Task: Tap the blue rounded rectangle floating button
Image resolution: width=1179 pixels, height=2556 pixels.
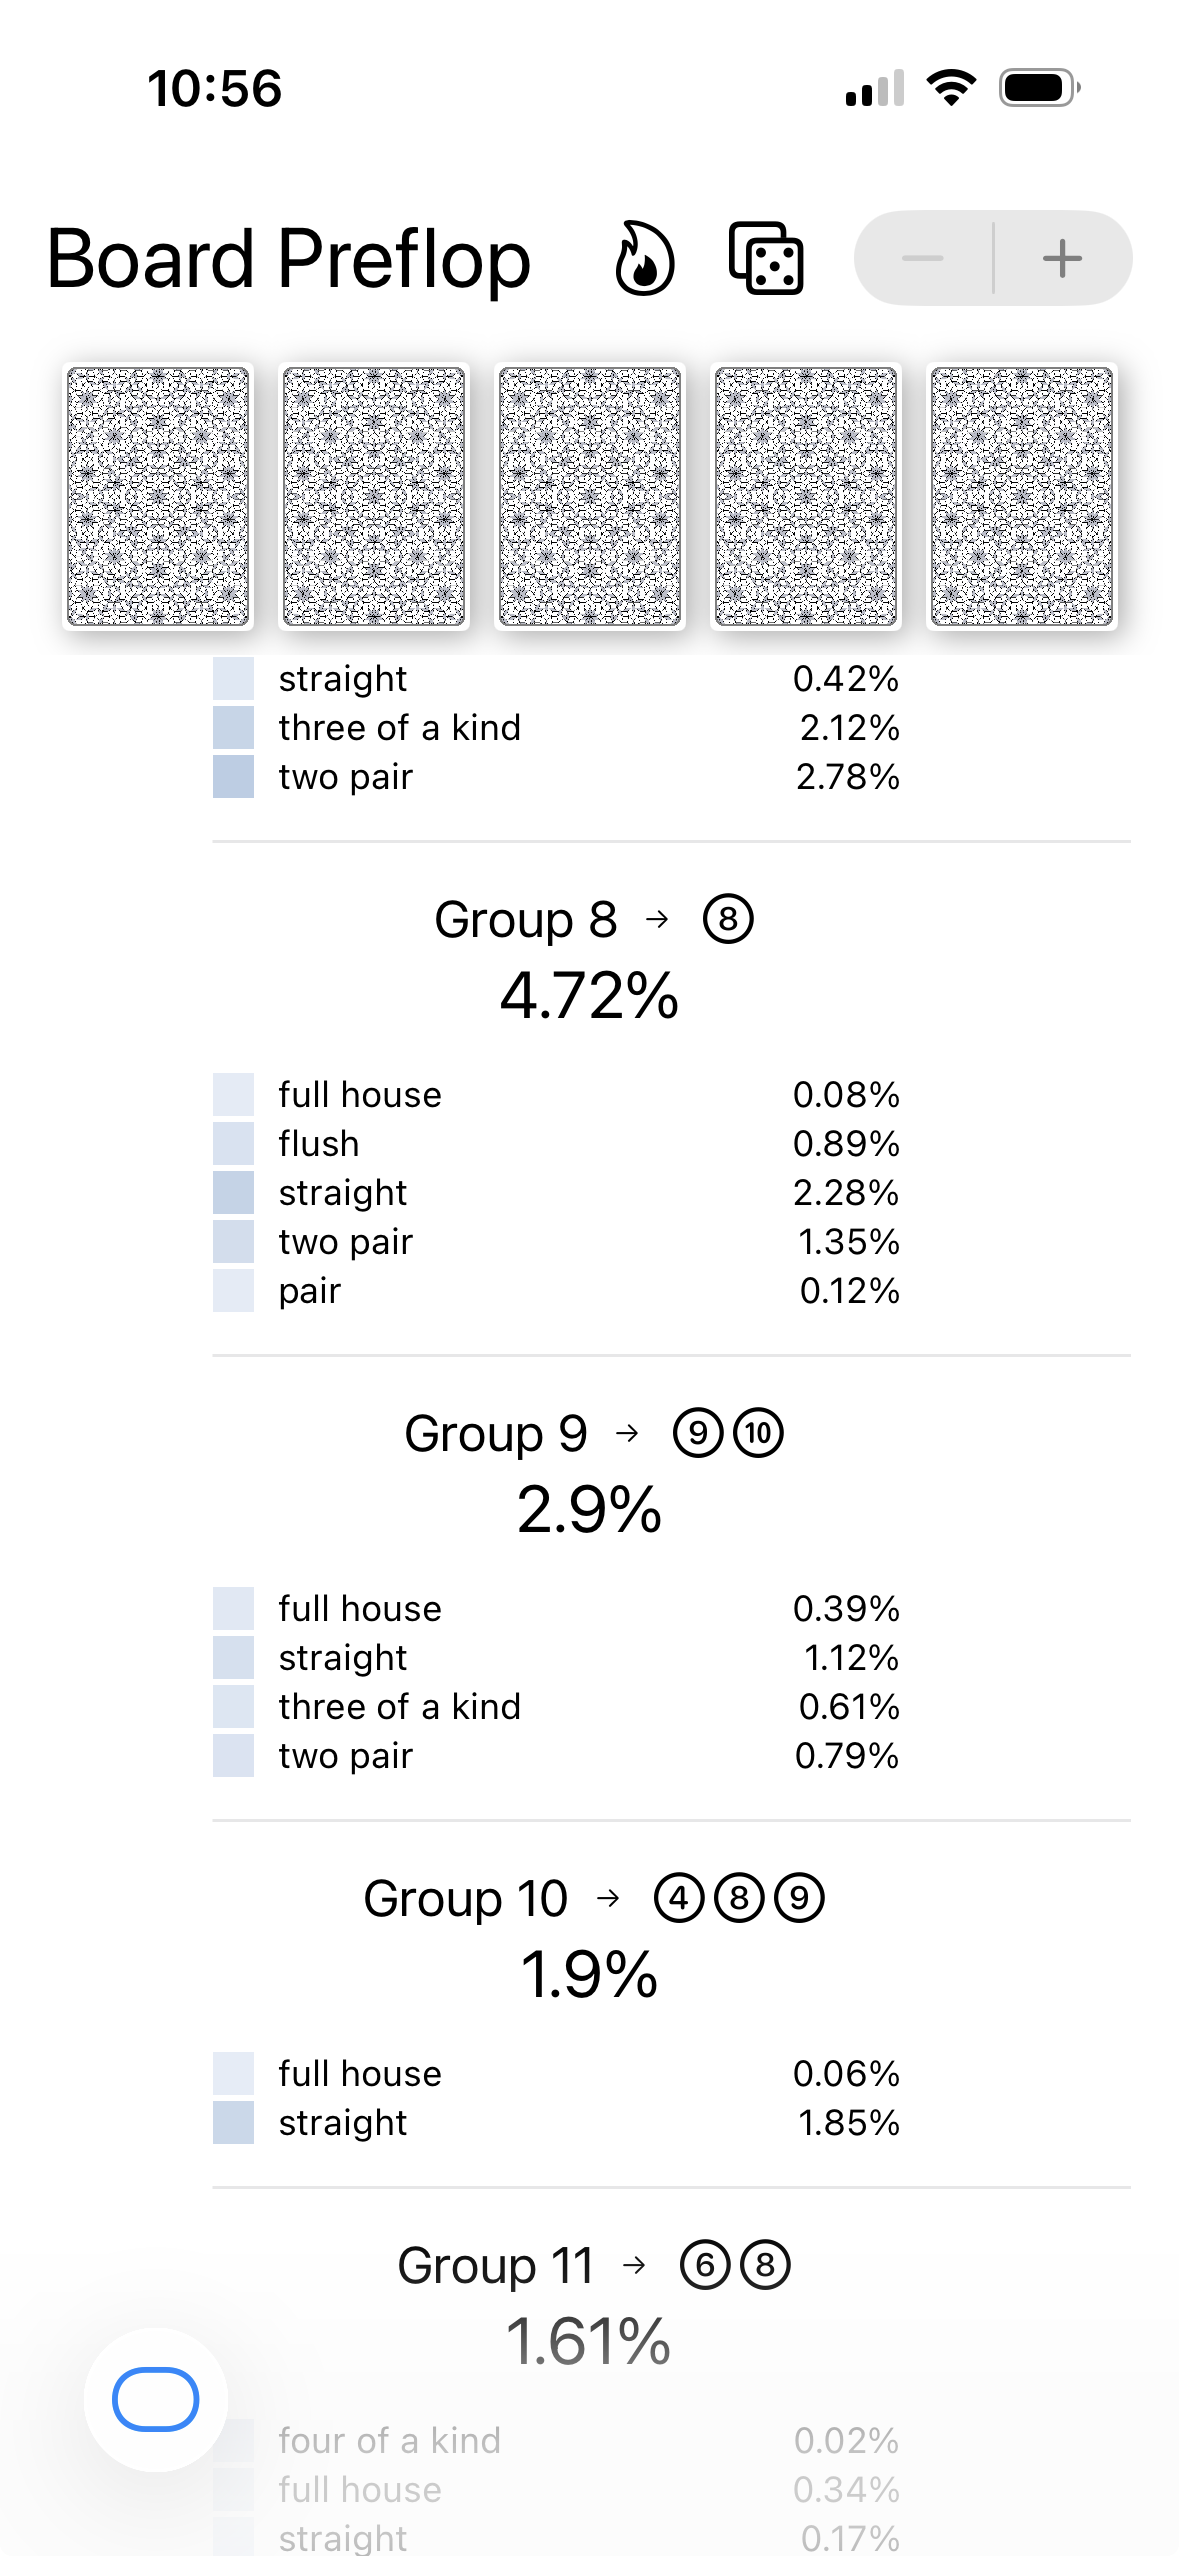Action: 156,2399
